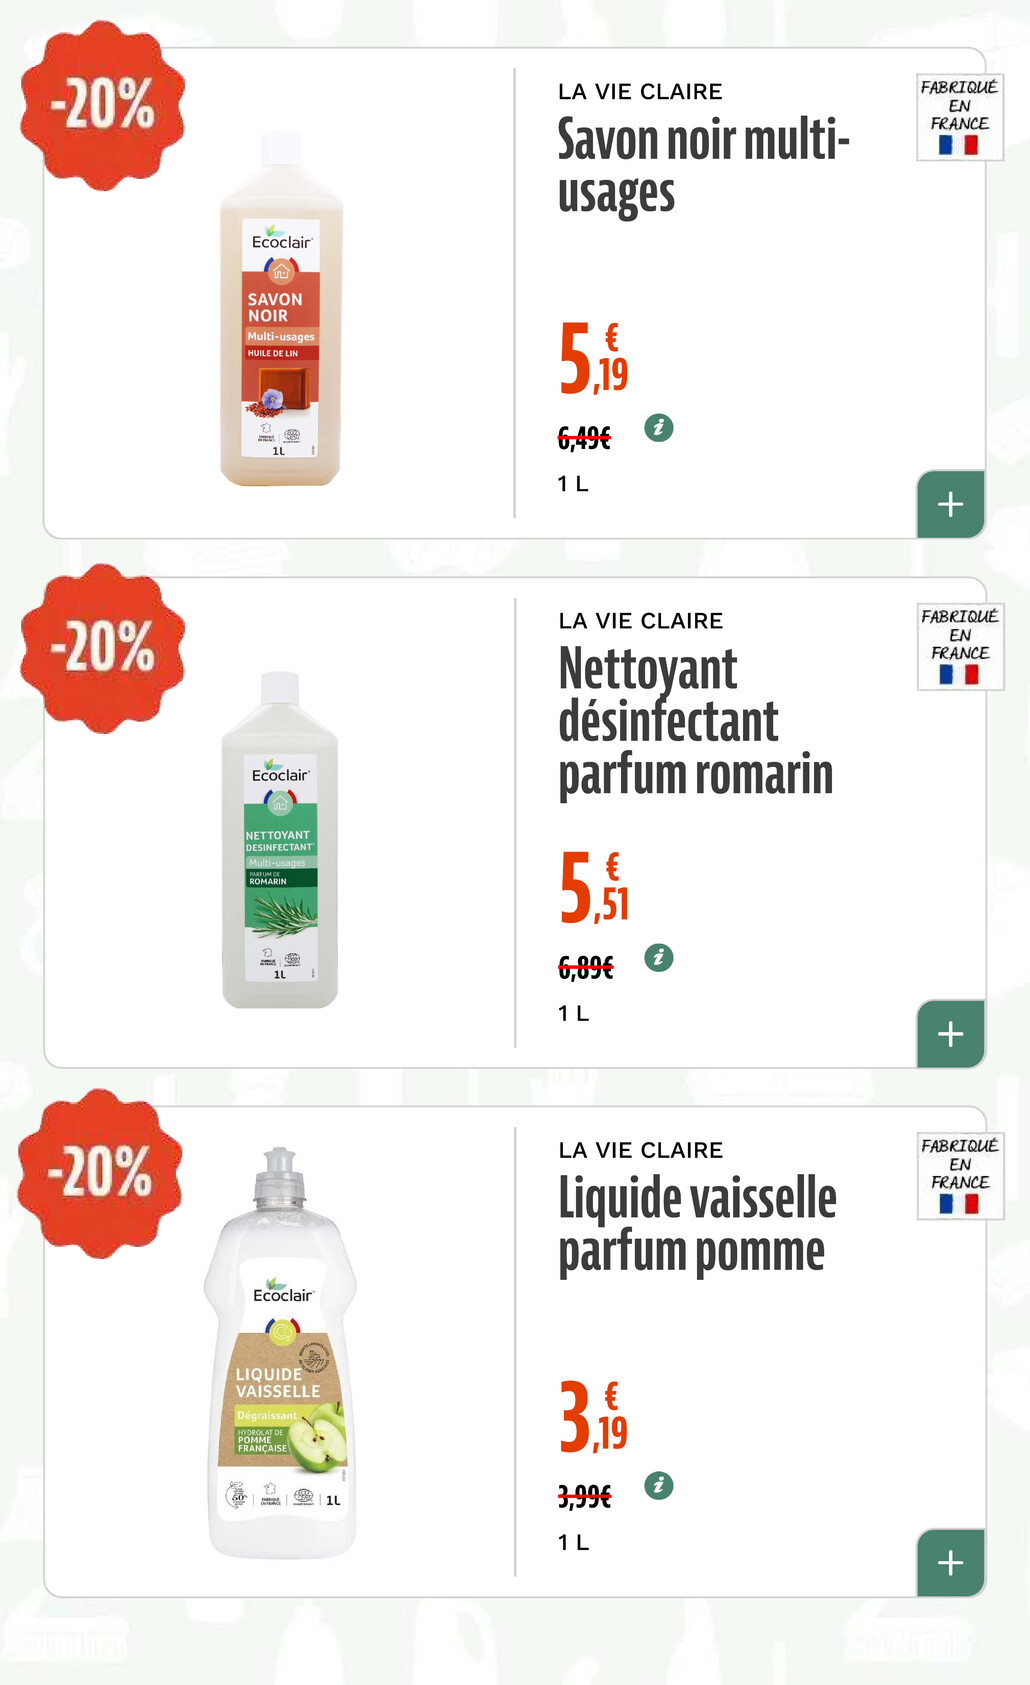Add Savon noir multi-usages to cart
This screenshot has height=1685, width=1030.
click(950, 504)
